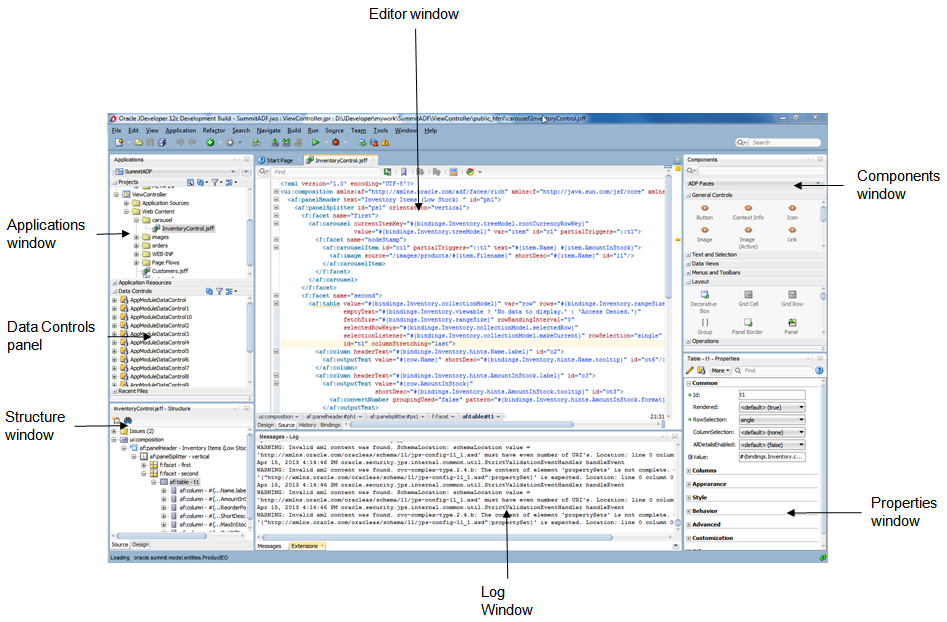Click the Components search field
The width and height of the screenshot is (947, 622).
tap(760, 171)
